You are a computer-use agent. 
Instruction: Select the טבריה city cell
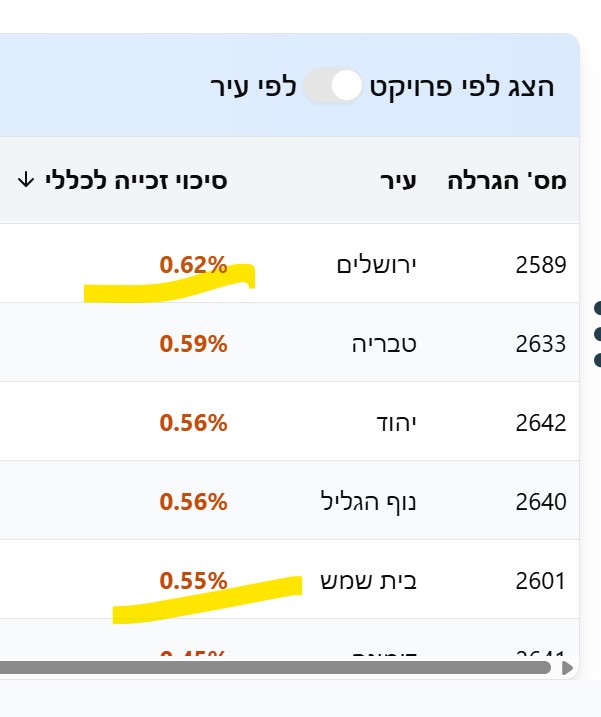point(384,344)
